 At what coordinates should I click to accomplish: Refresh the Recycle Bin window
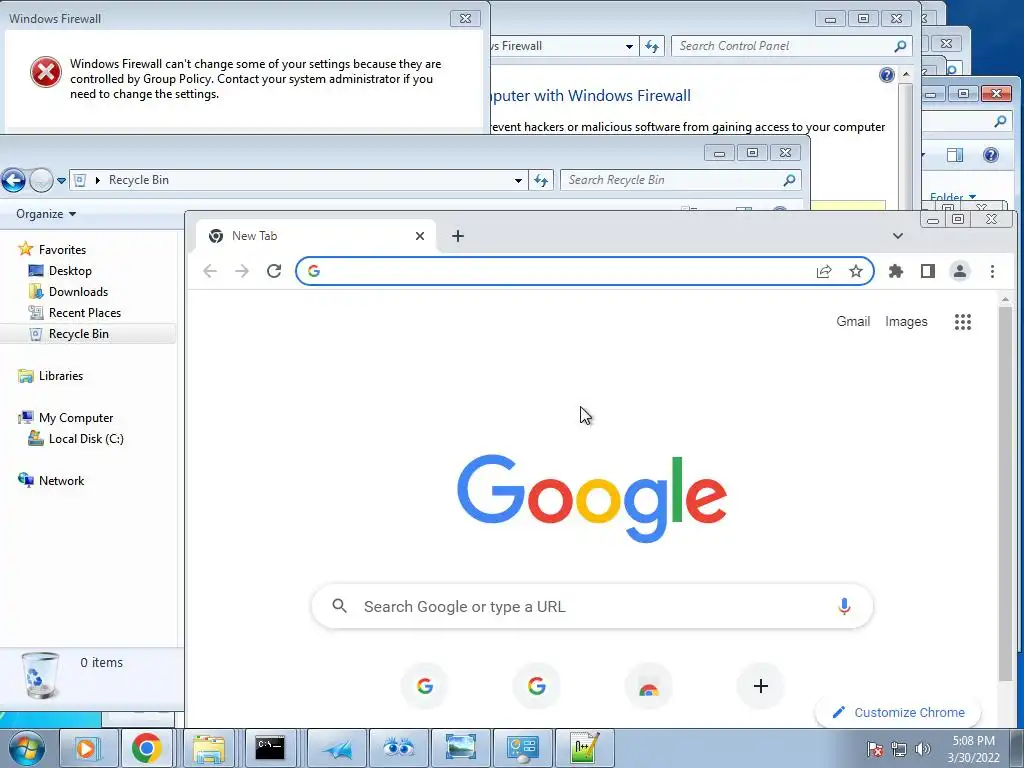541,180
